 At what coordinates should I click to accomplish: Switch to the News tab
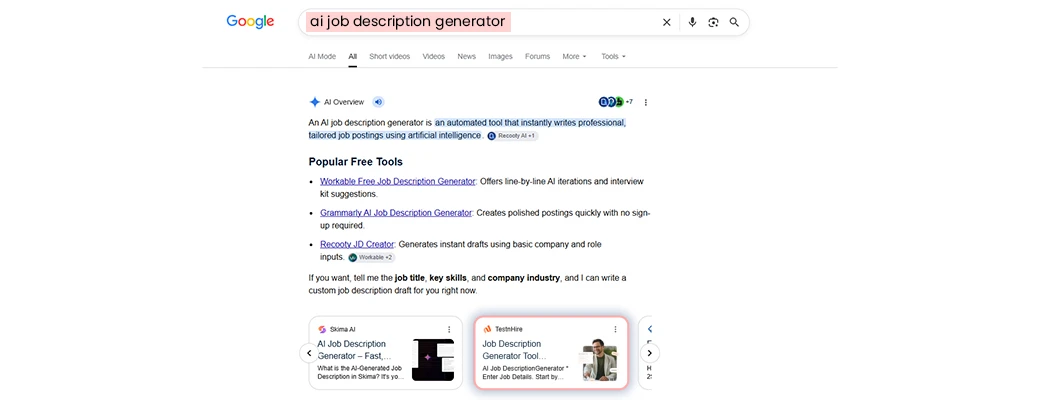click(x=466, y=56)
